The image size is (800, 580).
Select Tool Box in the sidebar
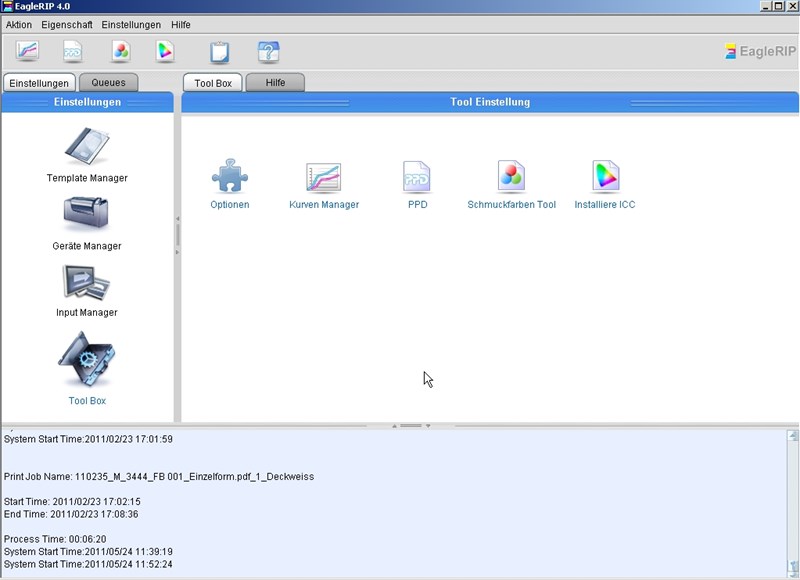[x=87, y=367]
